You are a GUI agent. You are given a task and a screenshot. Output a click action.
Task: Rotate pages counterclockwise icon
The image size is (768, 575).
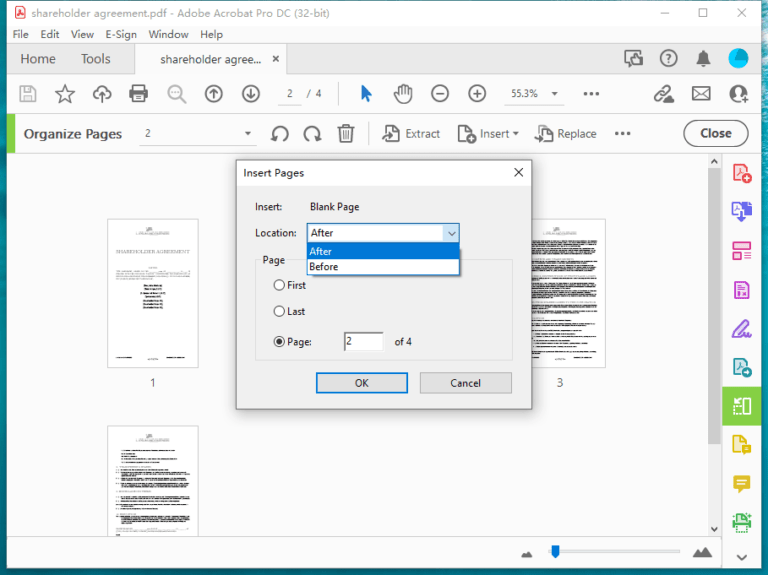click(280, 134)
